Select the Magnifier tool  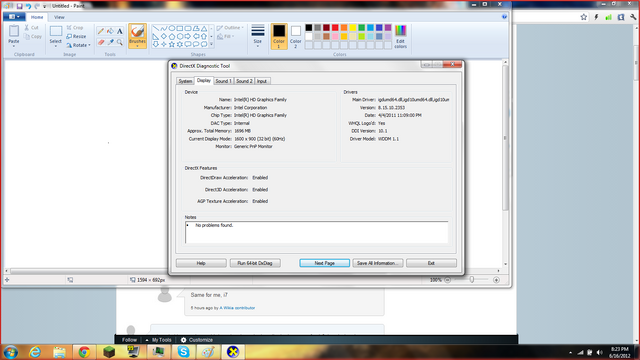pyautogui.click(x=120, y=42)
